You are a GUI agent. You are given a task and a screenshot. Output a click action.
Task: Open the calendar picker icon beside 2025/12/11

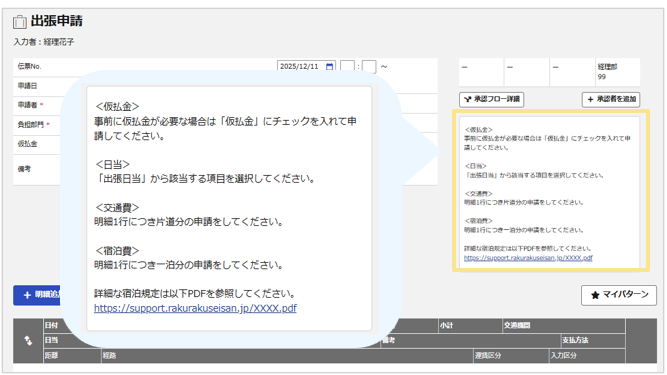point(329,66)
